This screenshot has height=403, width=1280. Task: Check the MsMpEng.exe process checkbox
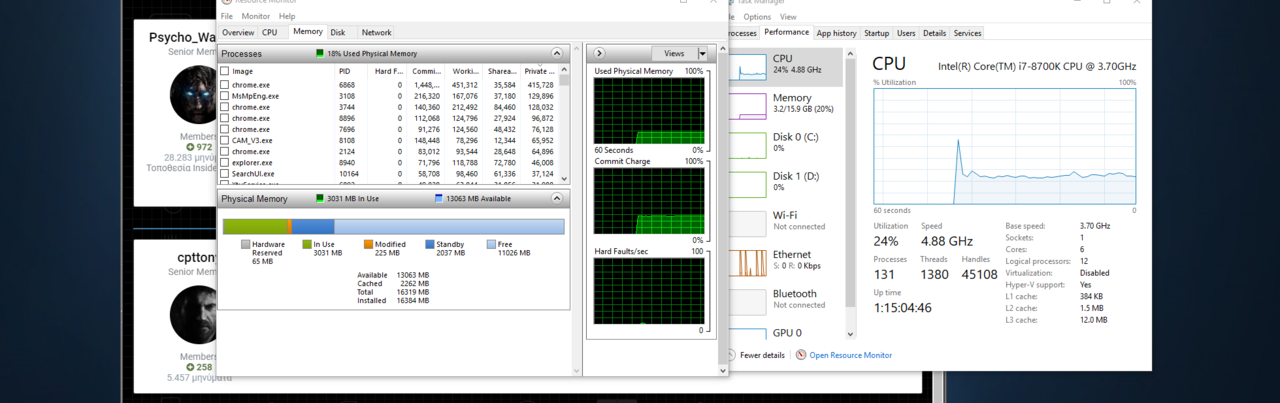coord(225,96)
